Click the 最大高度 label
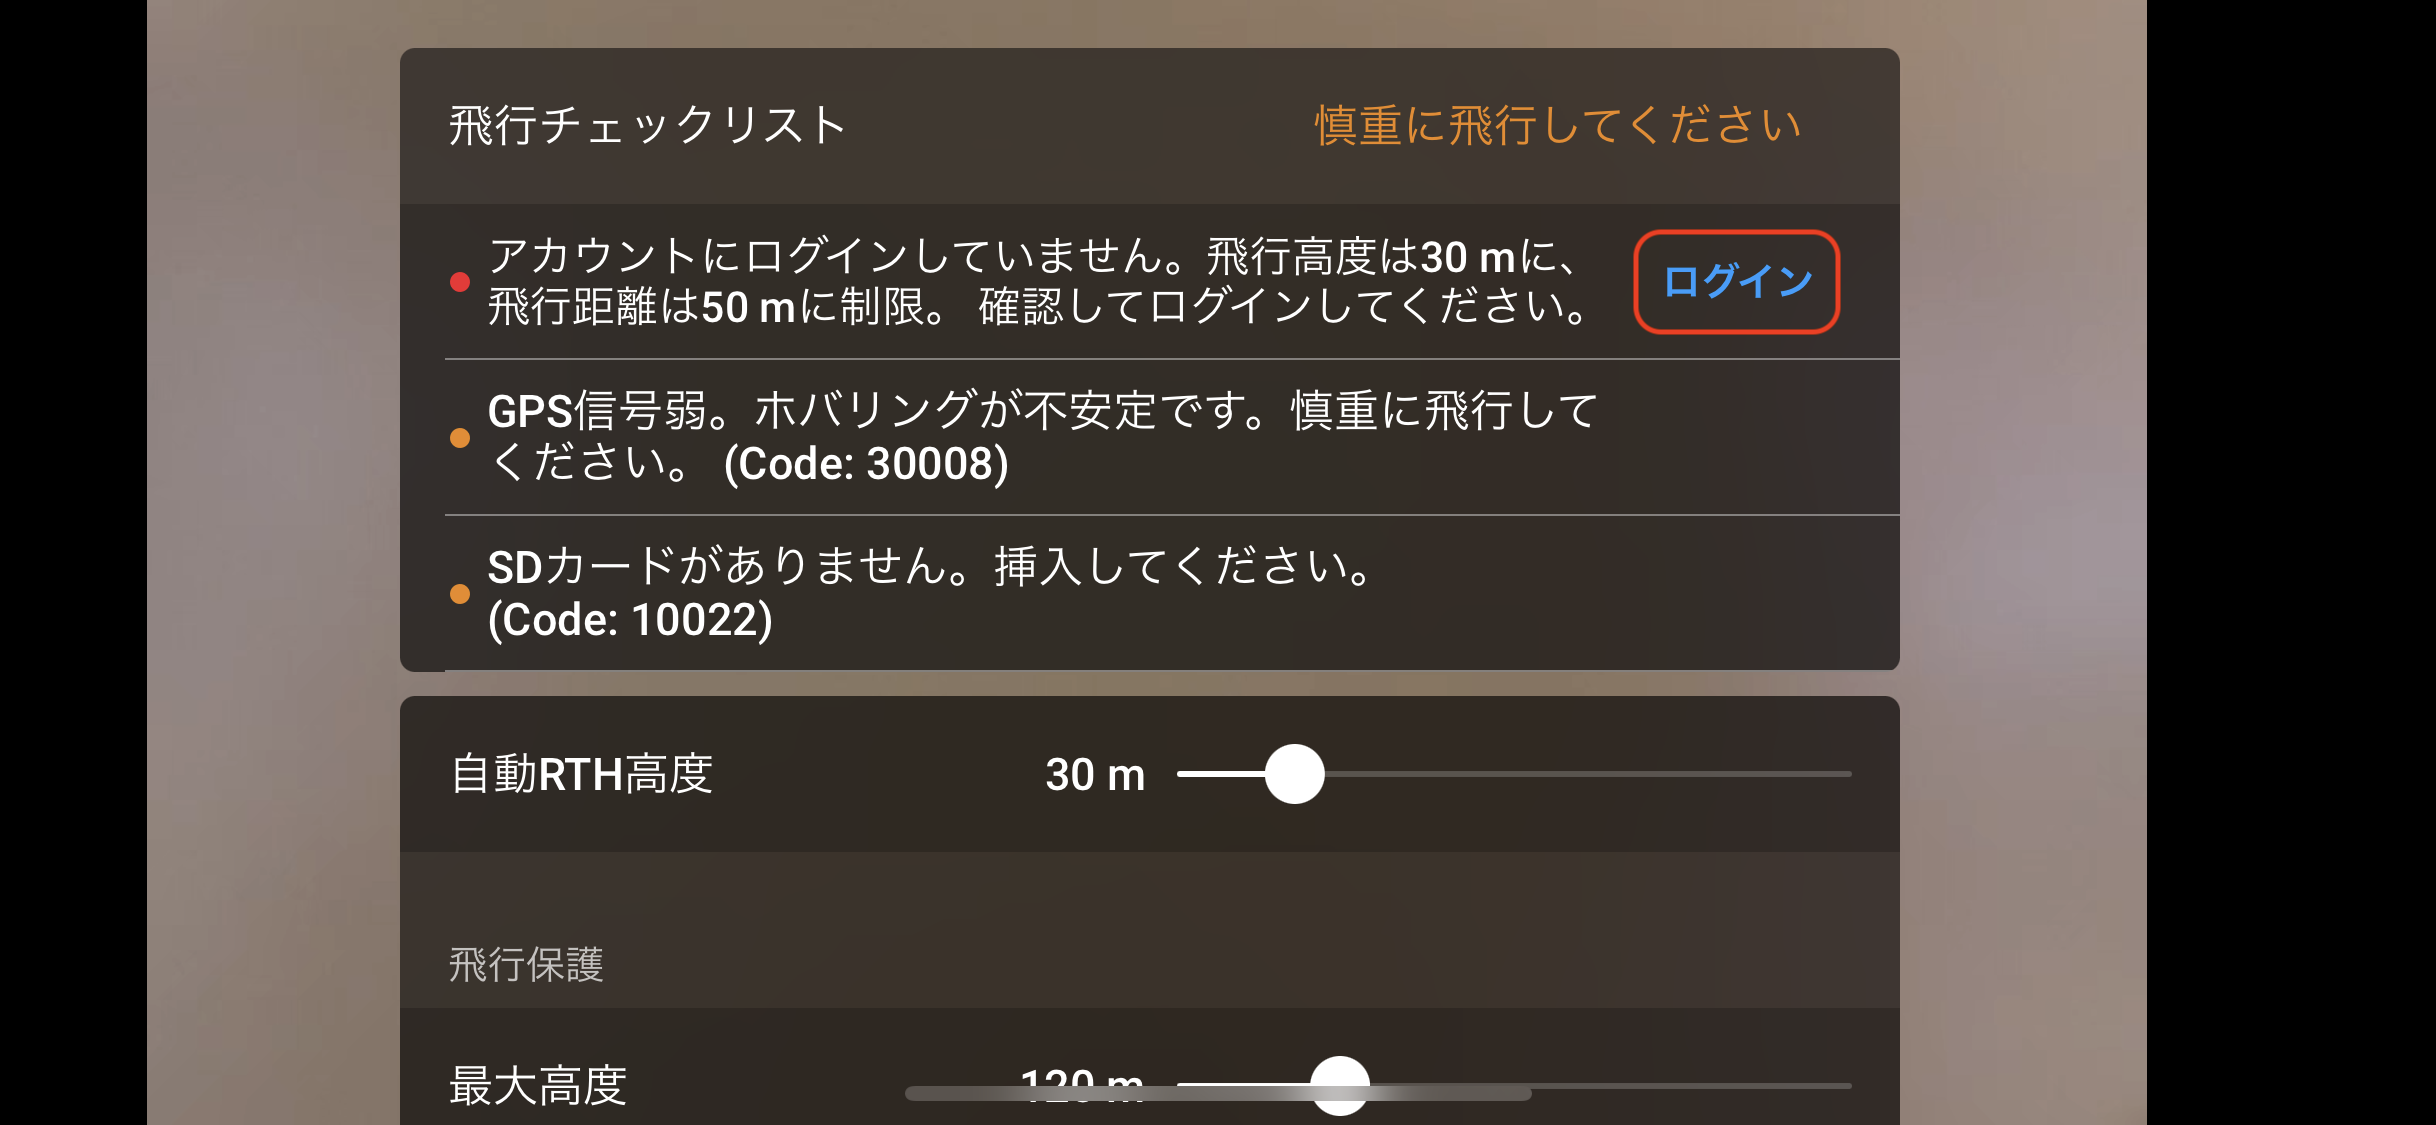 [538, 1086]
